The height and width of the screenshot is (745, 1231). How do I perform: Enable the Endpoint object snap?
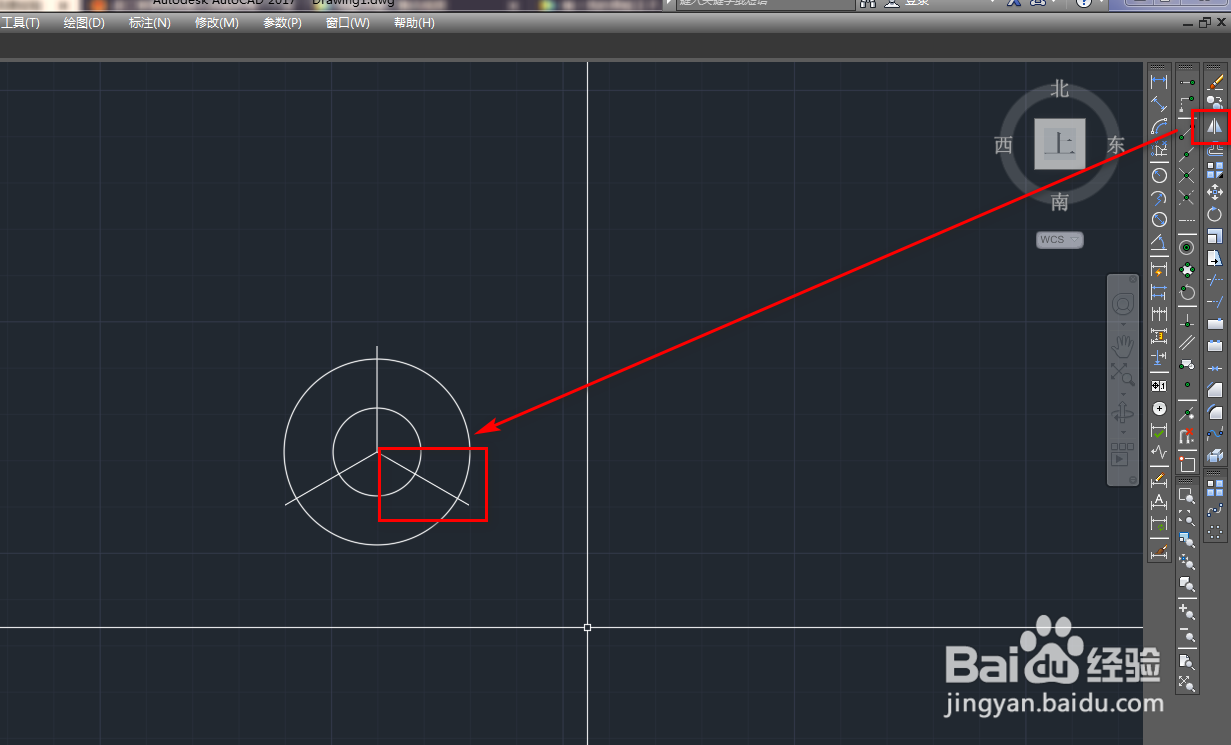pos(1187,131)
